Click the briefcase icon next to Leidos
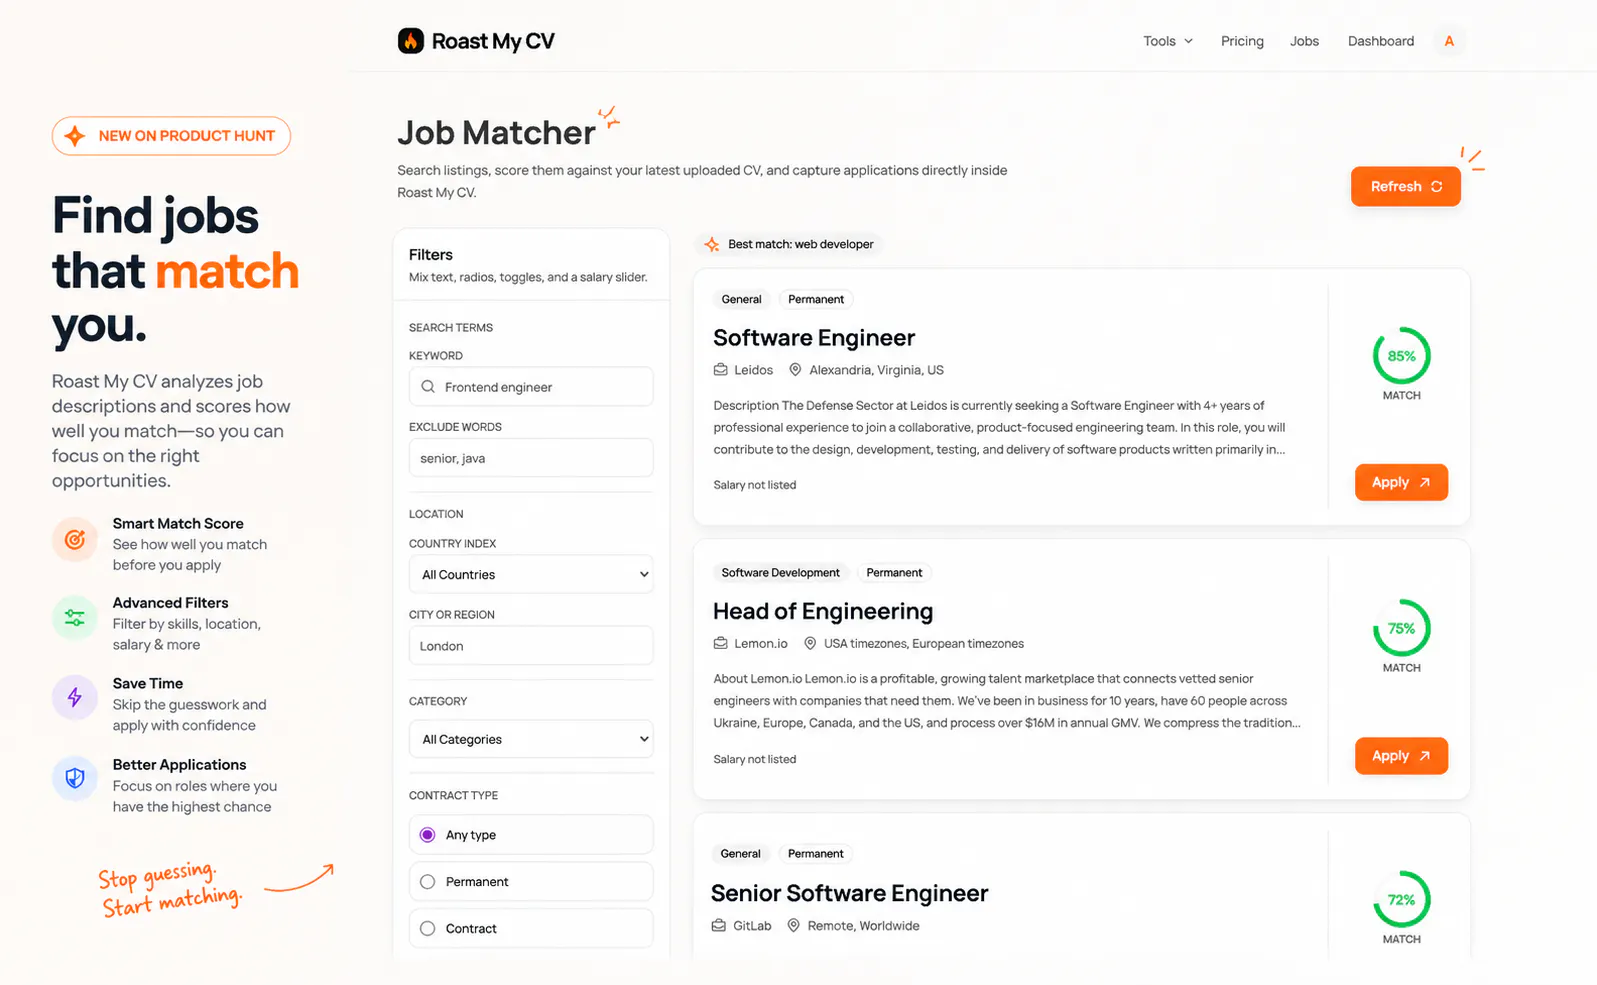This screenshot has width=1597, height=985. 720,370
